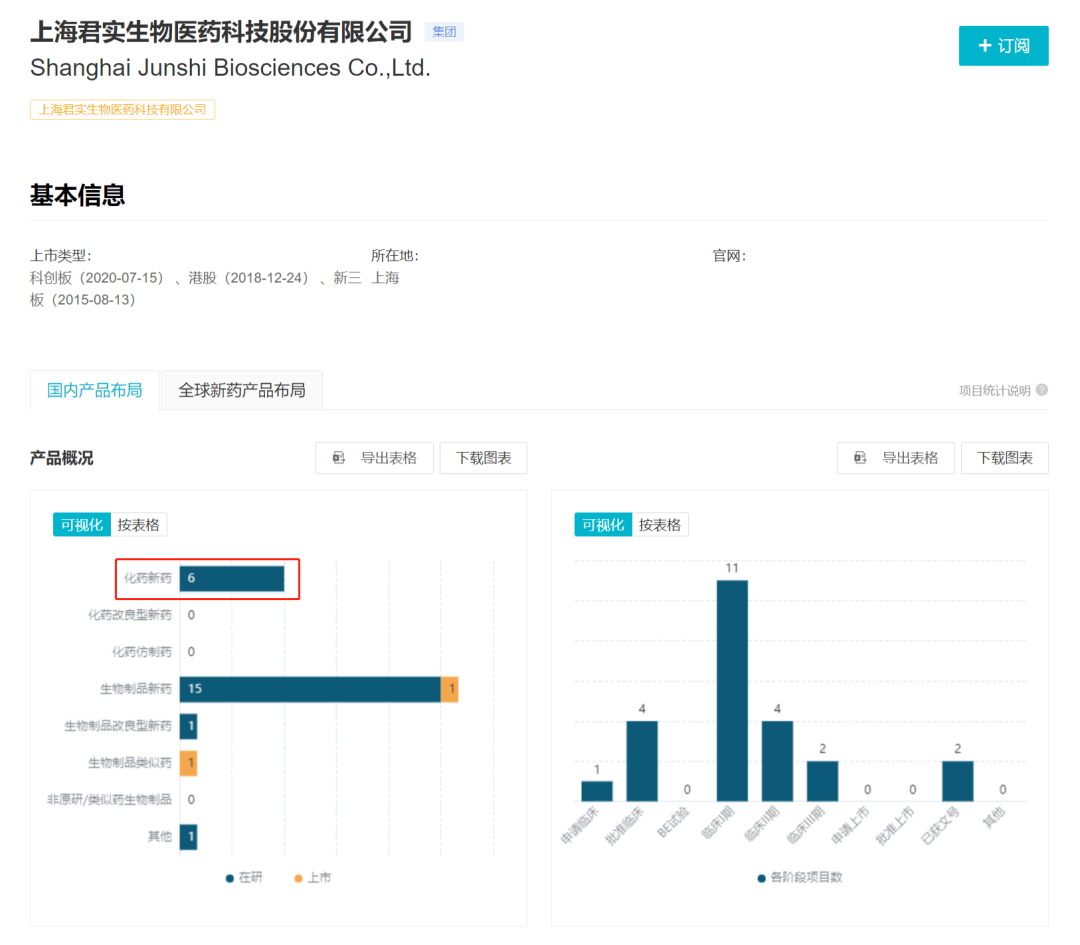Click the 已获文号 bar showing 2
This screenshot has height=945, width=1080.
point(957,781)
